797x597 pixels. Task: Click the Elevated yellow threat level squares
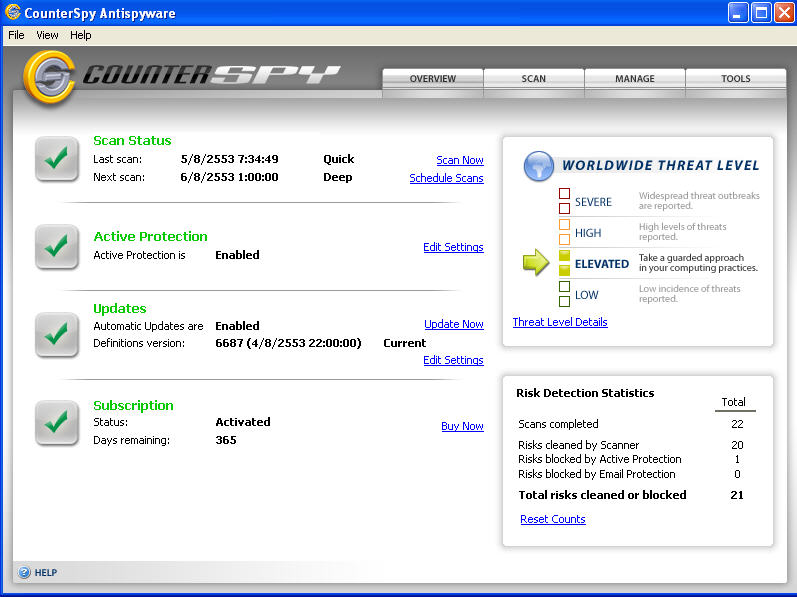tap(564, 263)
